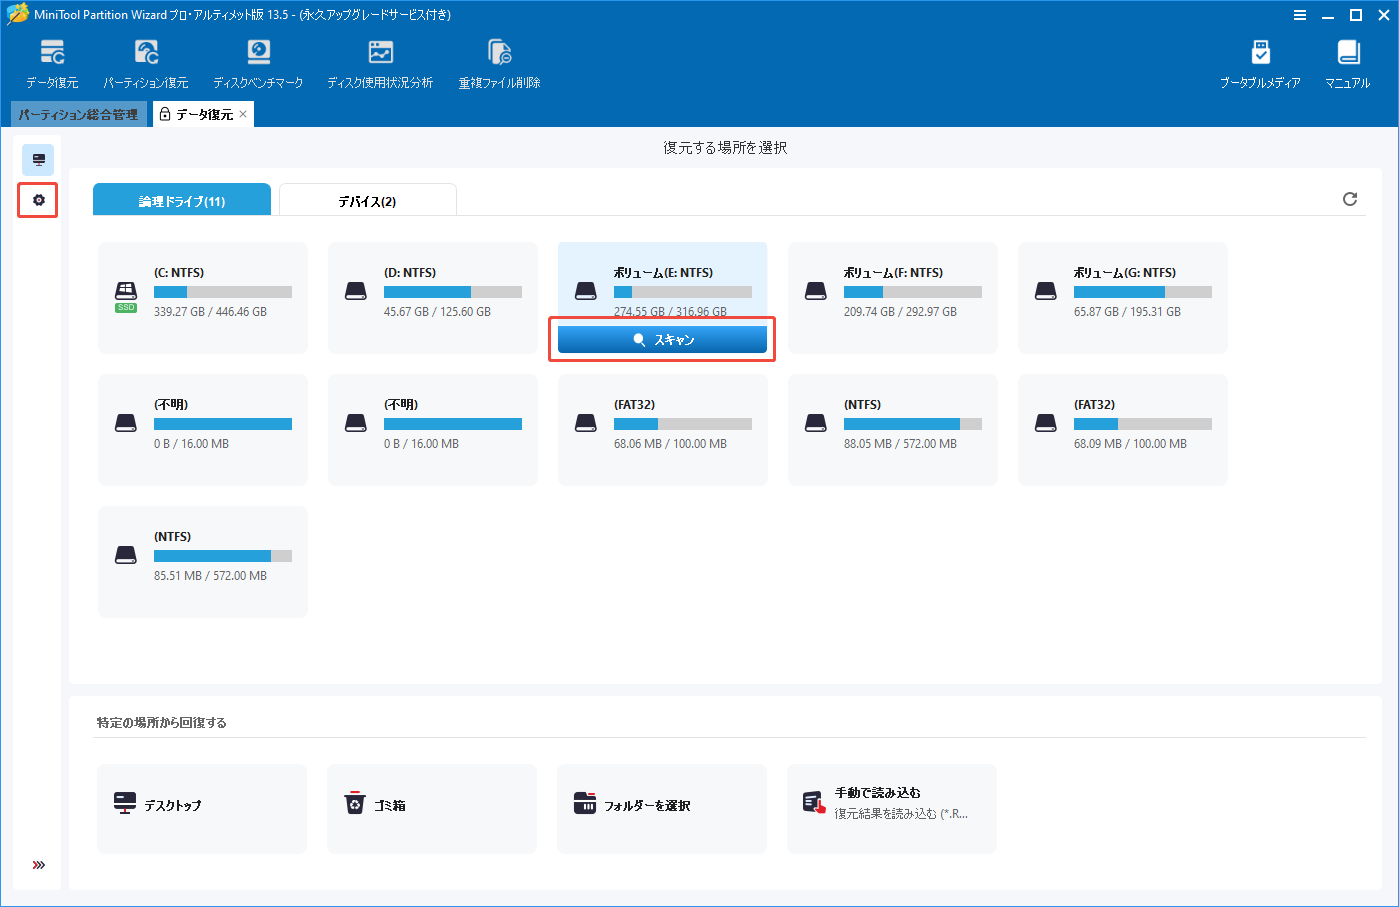
Task: Start ディスク使用状況分析 (Space Analyzer)
Action: pos(380,62)
